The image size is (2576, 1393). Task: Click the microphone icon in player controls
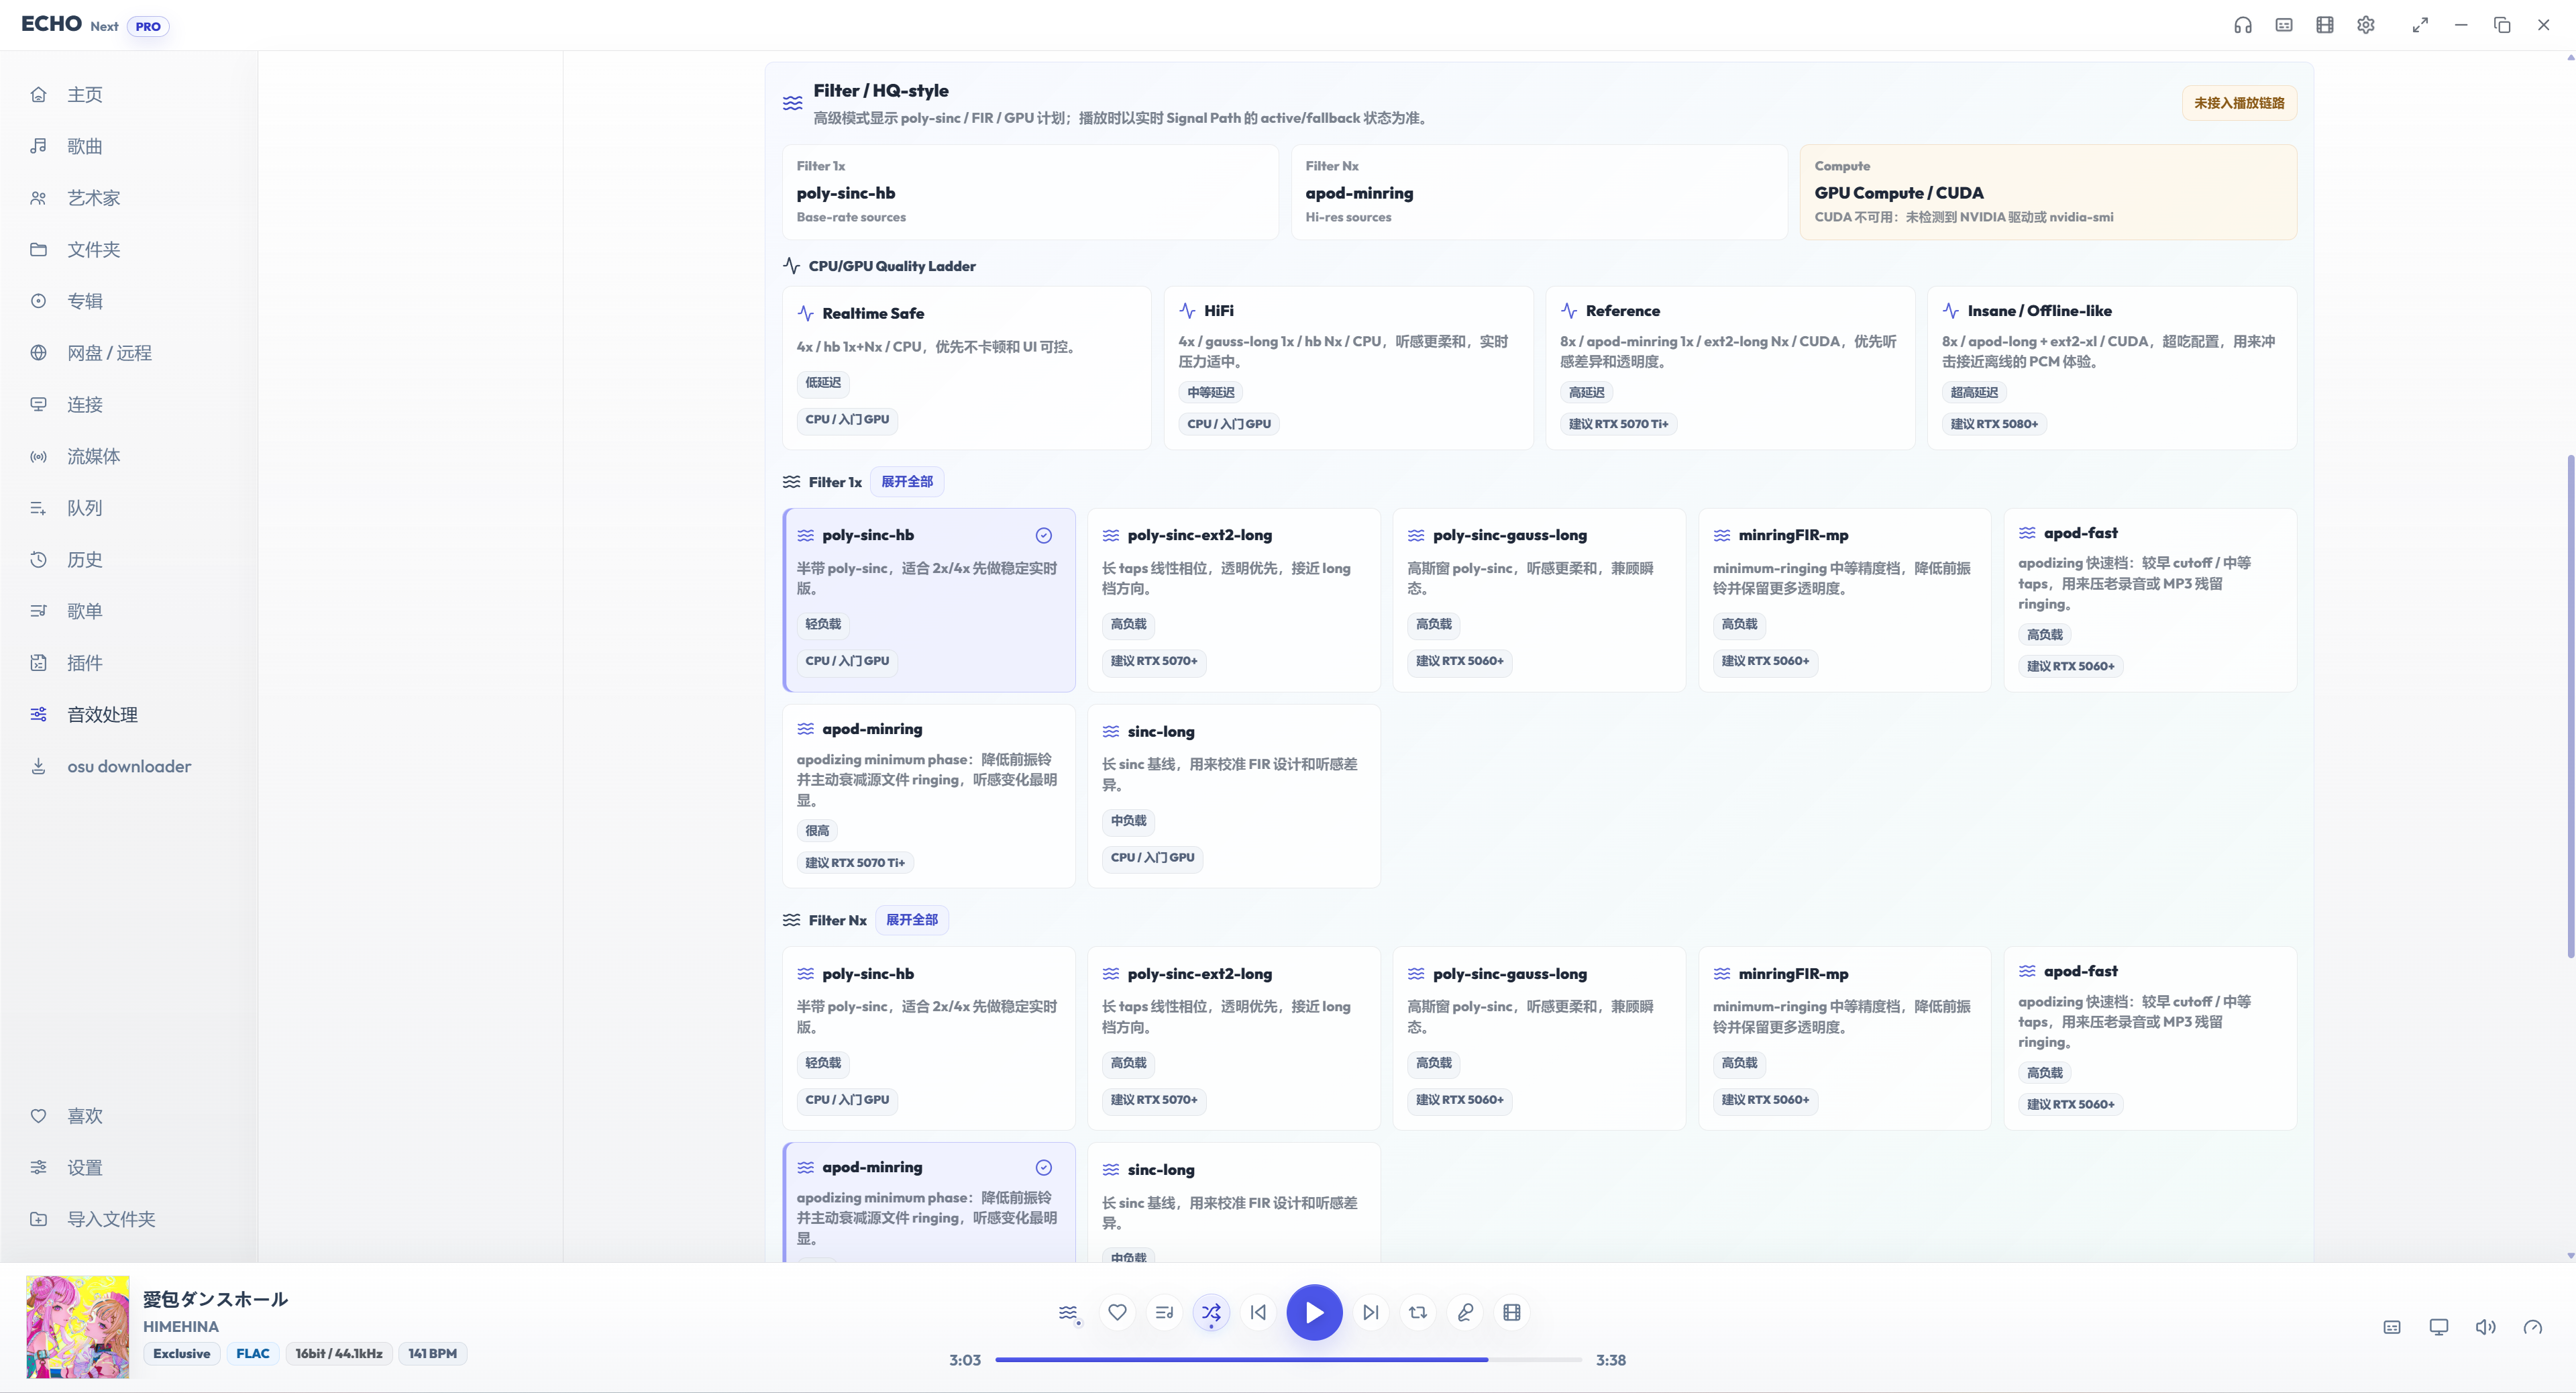tap(1465, 1312)
